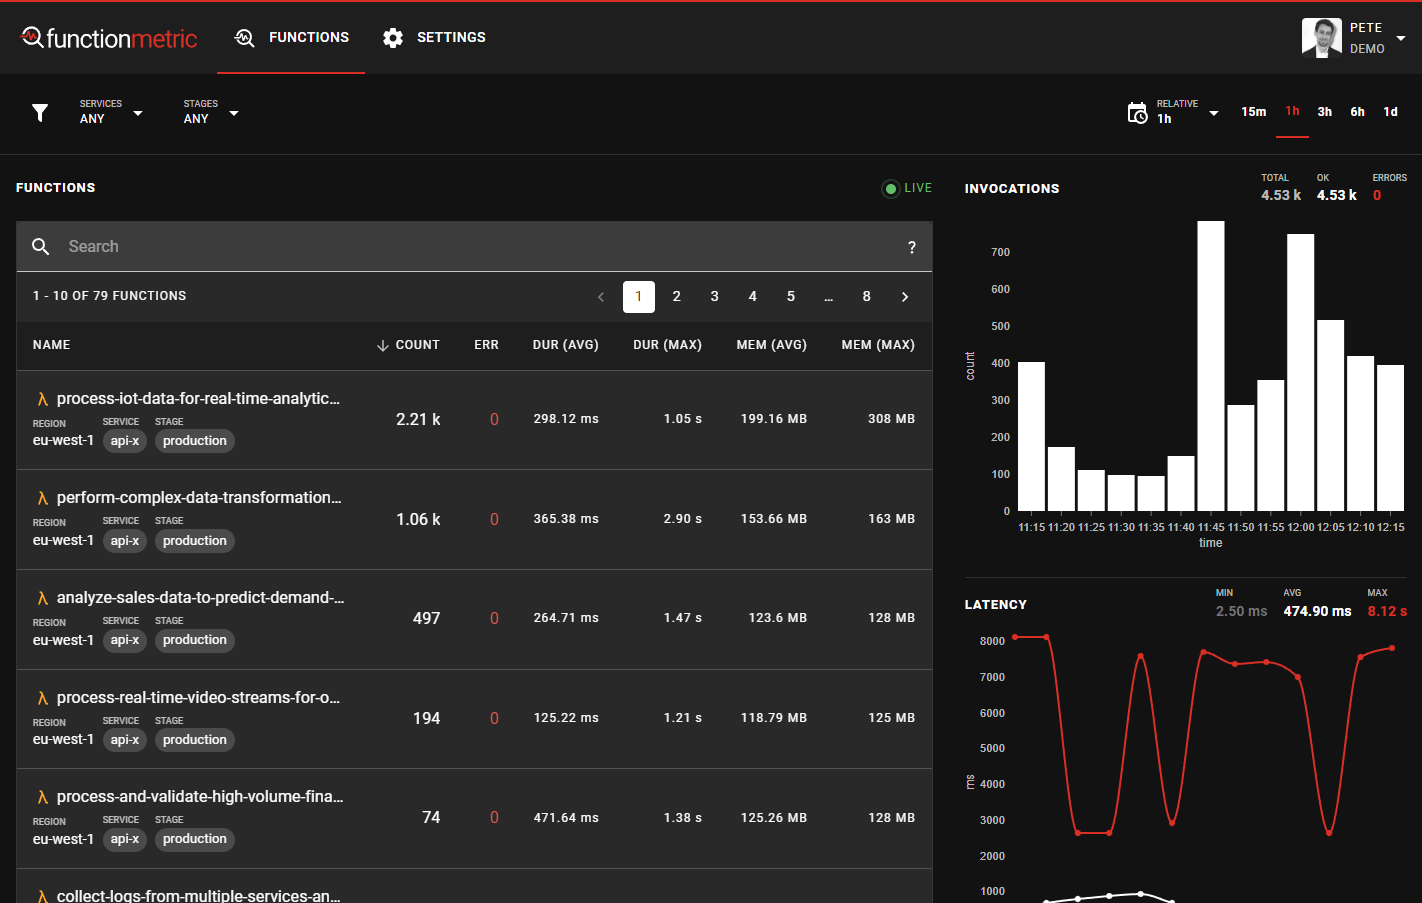Go to page 8

867,297
